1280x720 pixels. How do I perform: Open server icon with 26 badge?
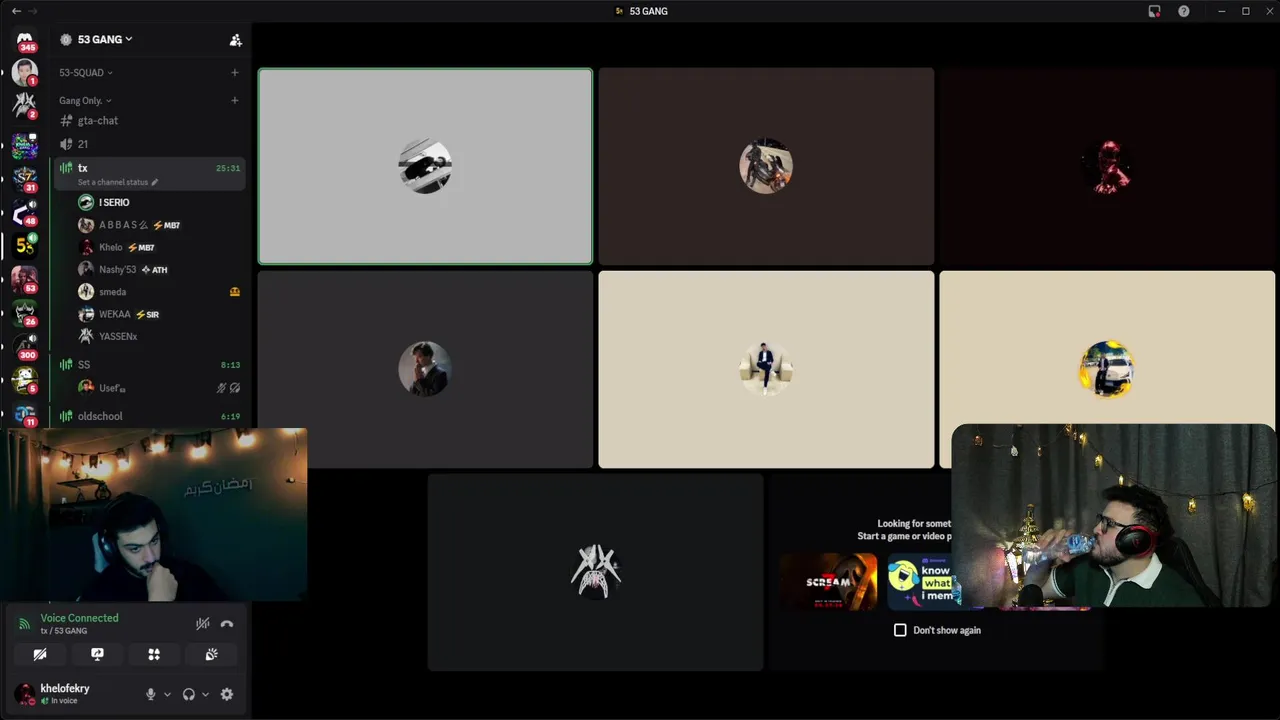click(25, 313)
